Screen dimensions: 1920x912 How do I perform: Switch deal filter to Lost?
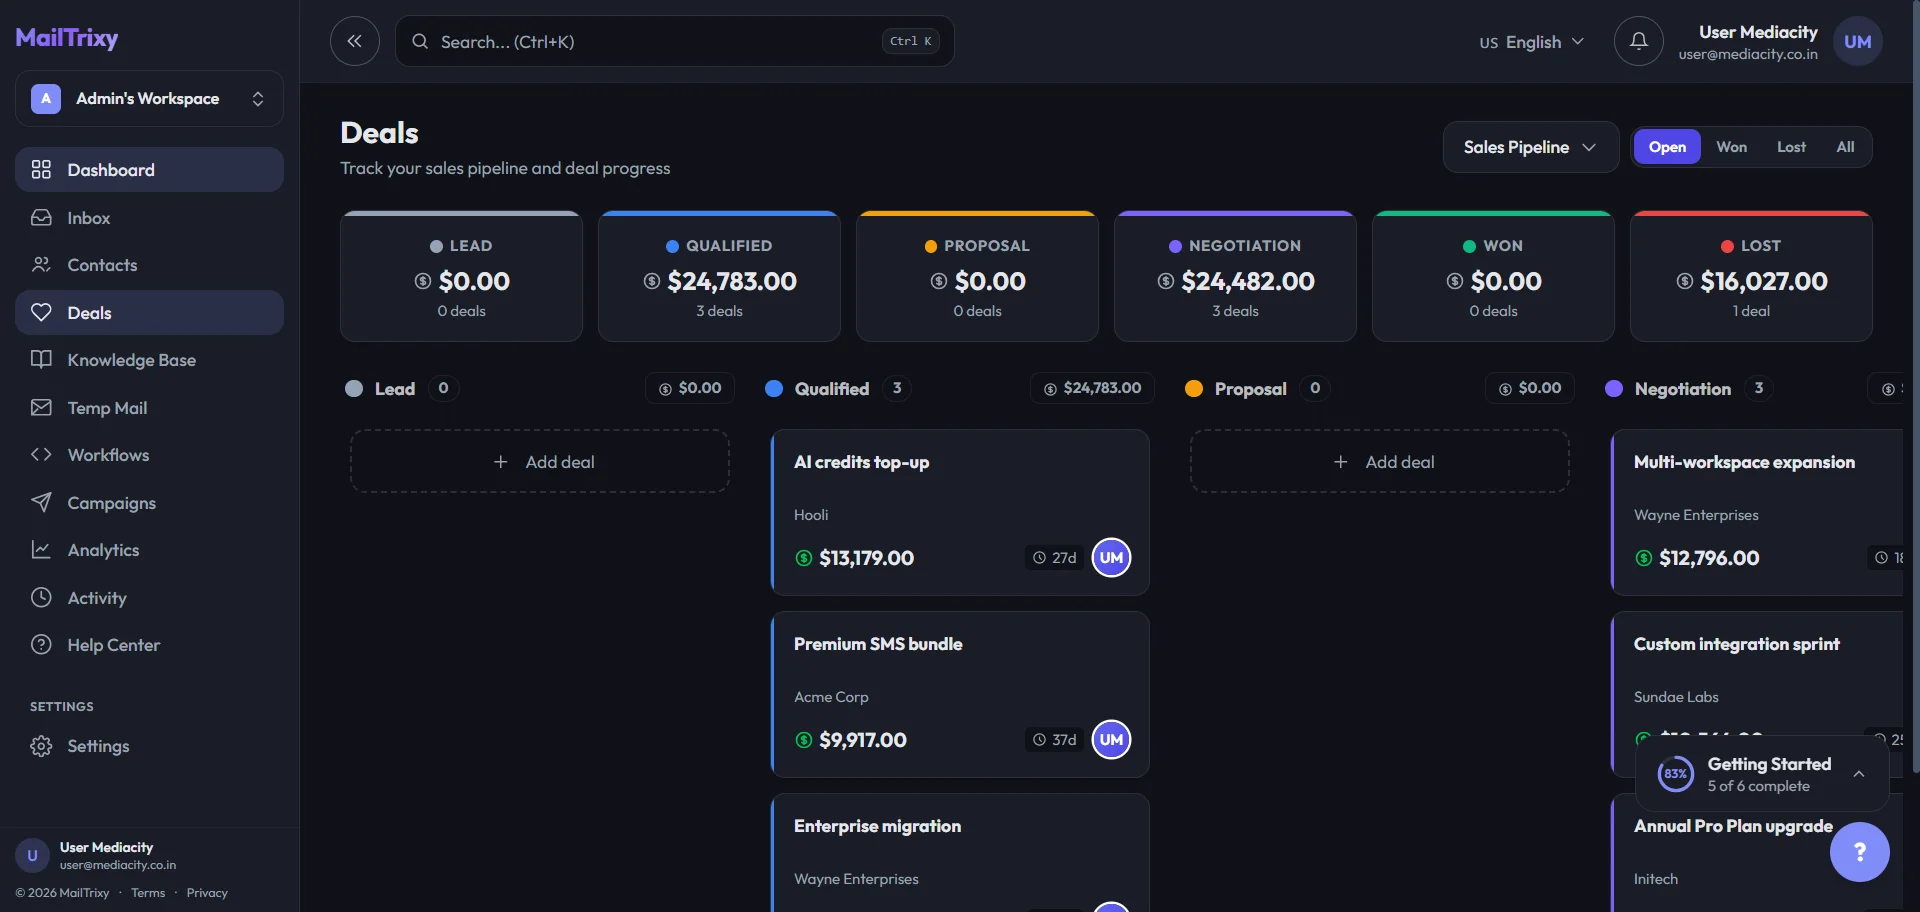[1791, 147]
